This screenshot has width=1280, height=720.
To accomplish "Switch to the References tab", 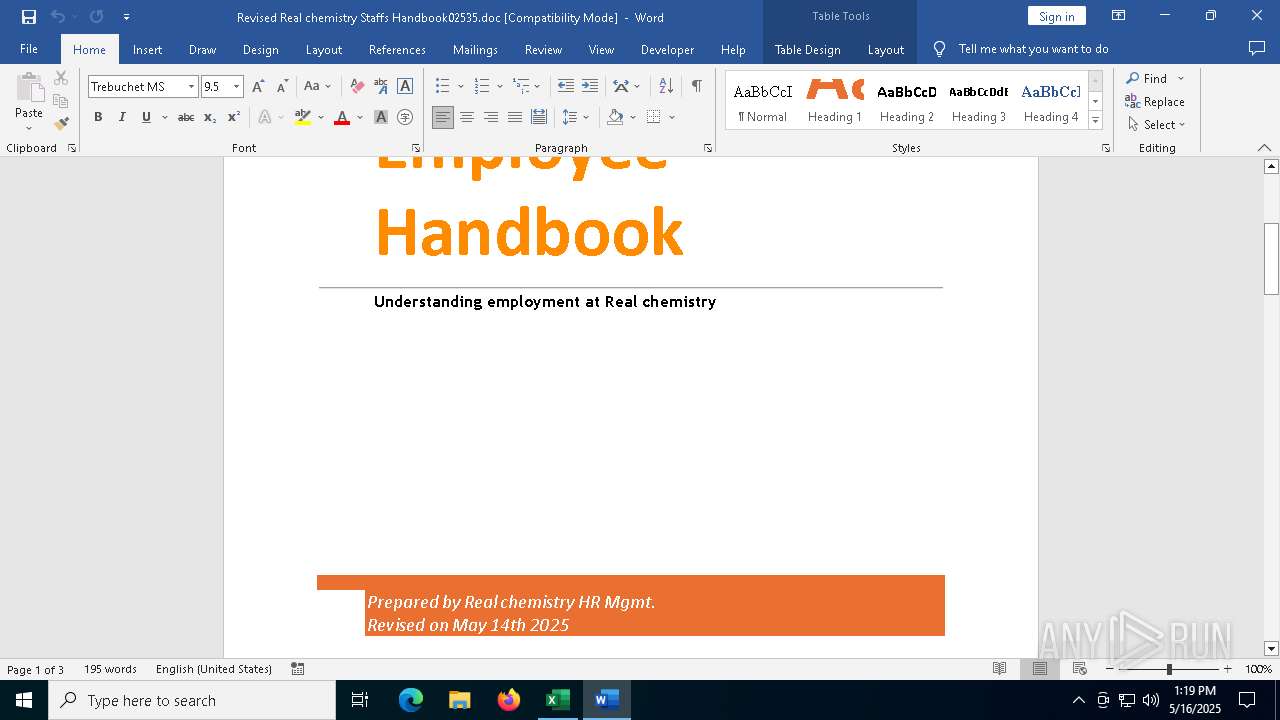I will (x=397, y=50).
